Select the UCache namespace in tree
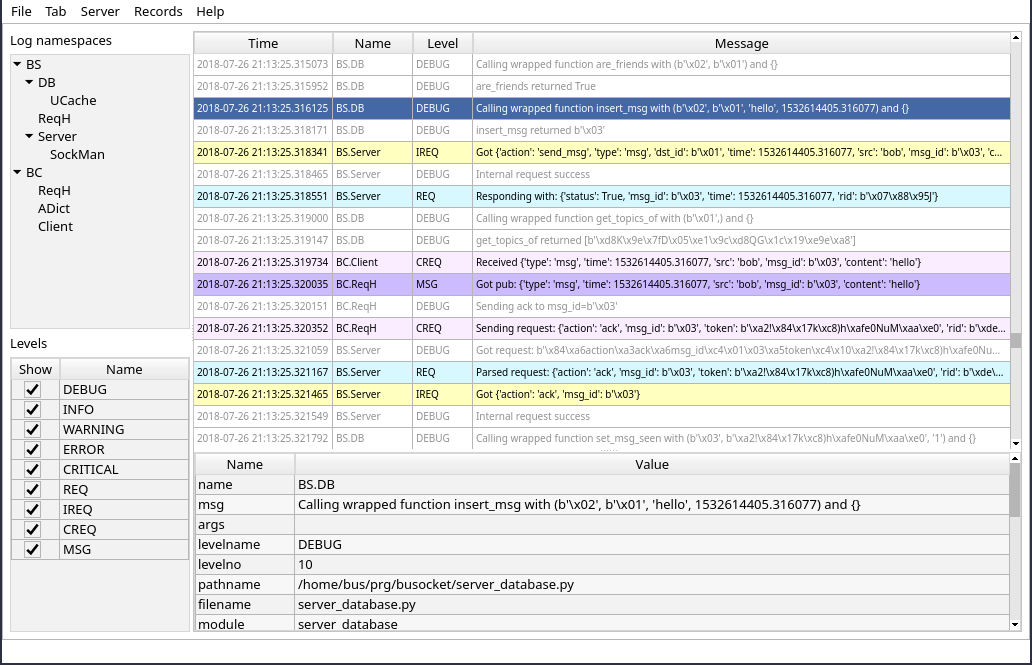1032x665 pixels. click(x=73, y=101)
